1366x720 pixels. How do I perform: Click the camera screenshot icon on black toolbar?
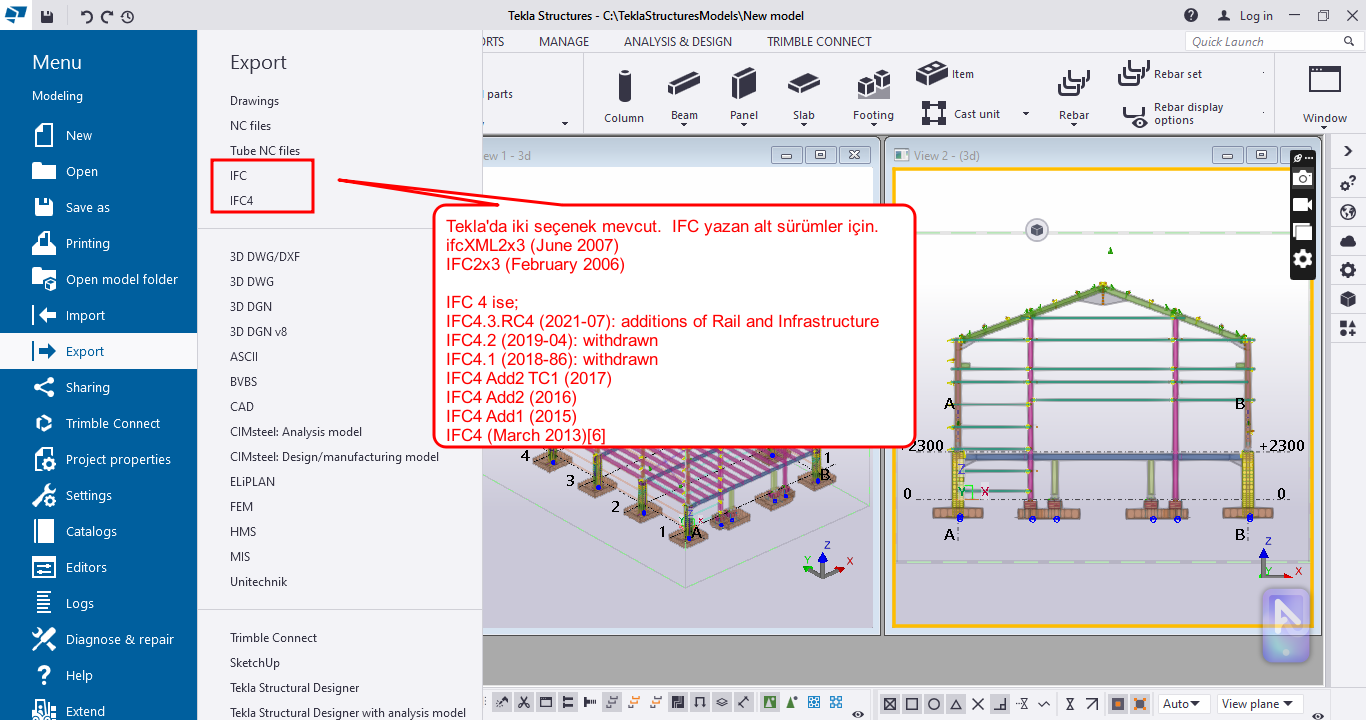tap(1302, 178)
